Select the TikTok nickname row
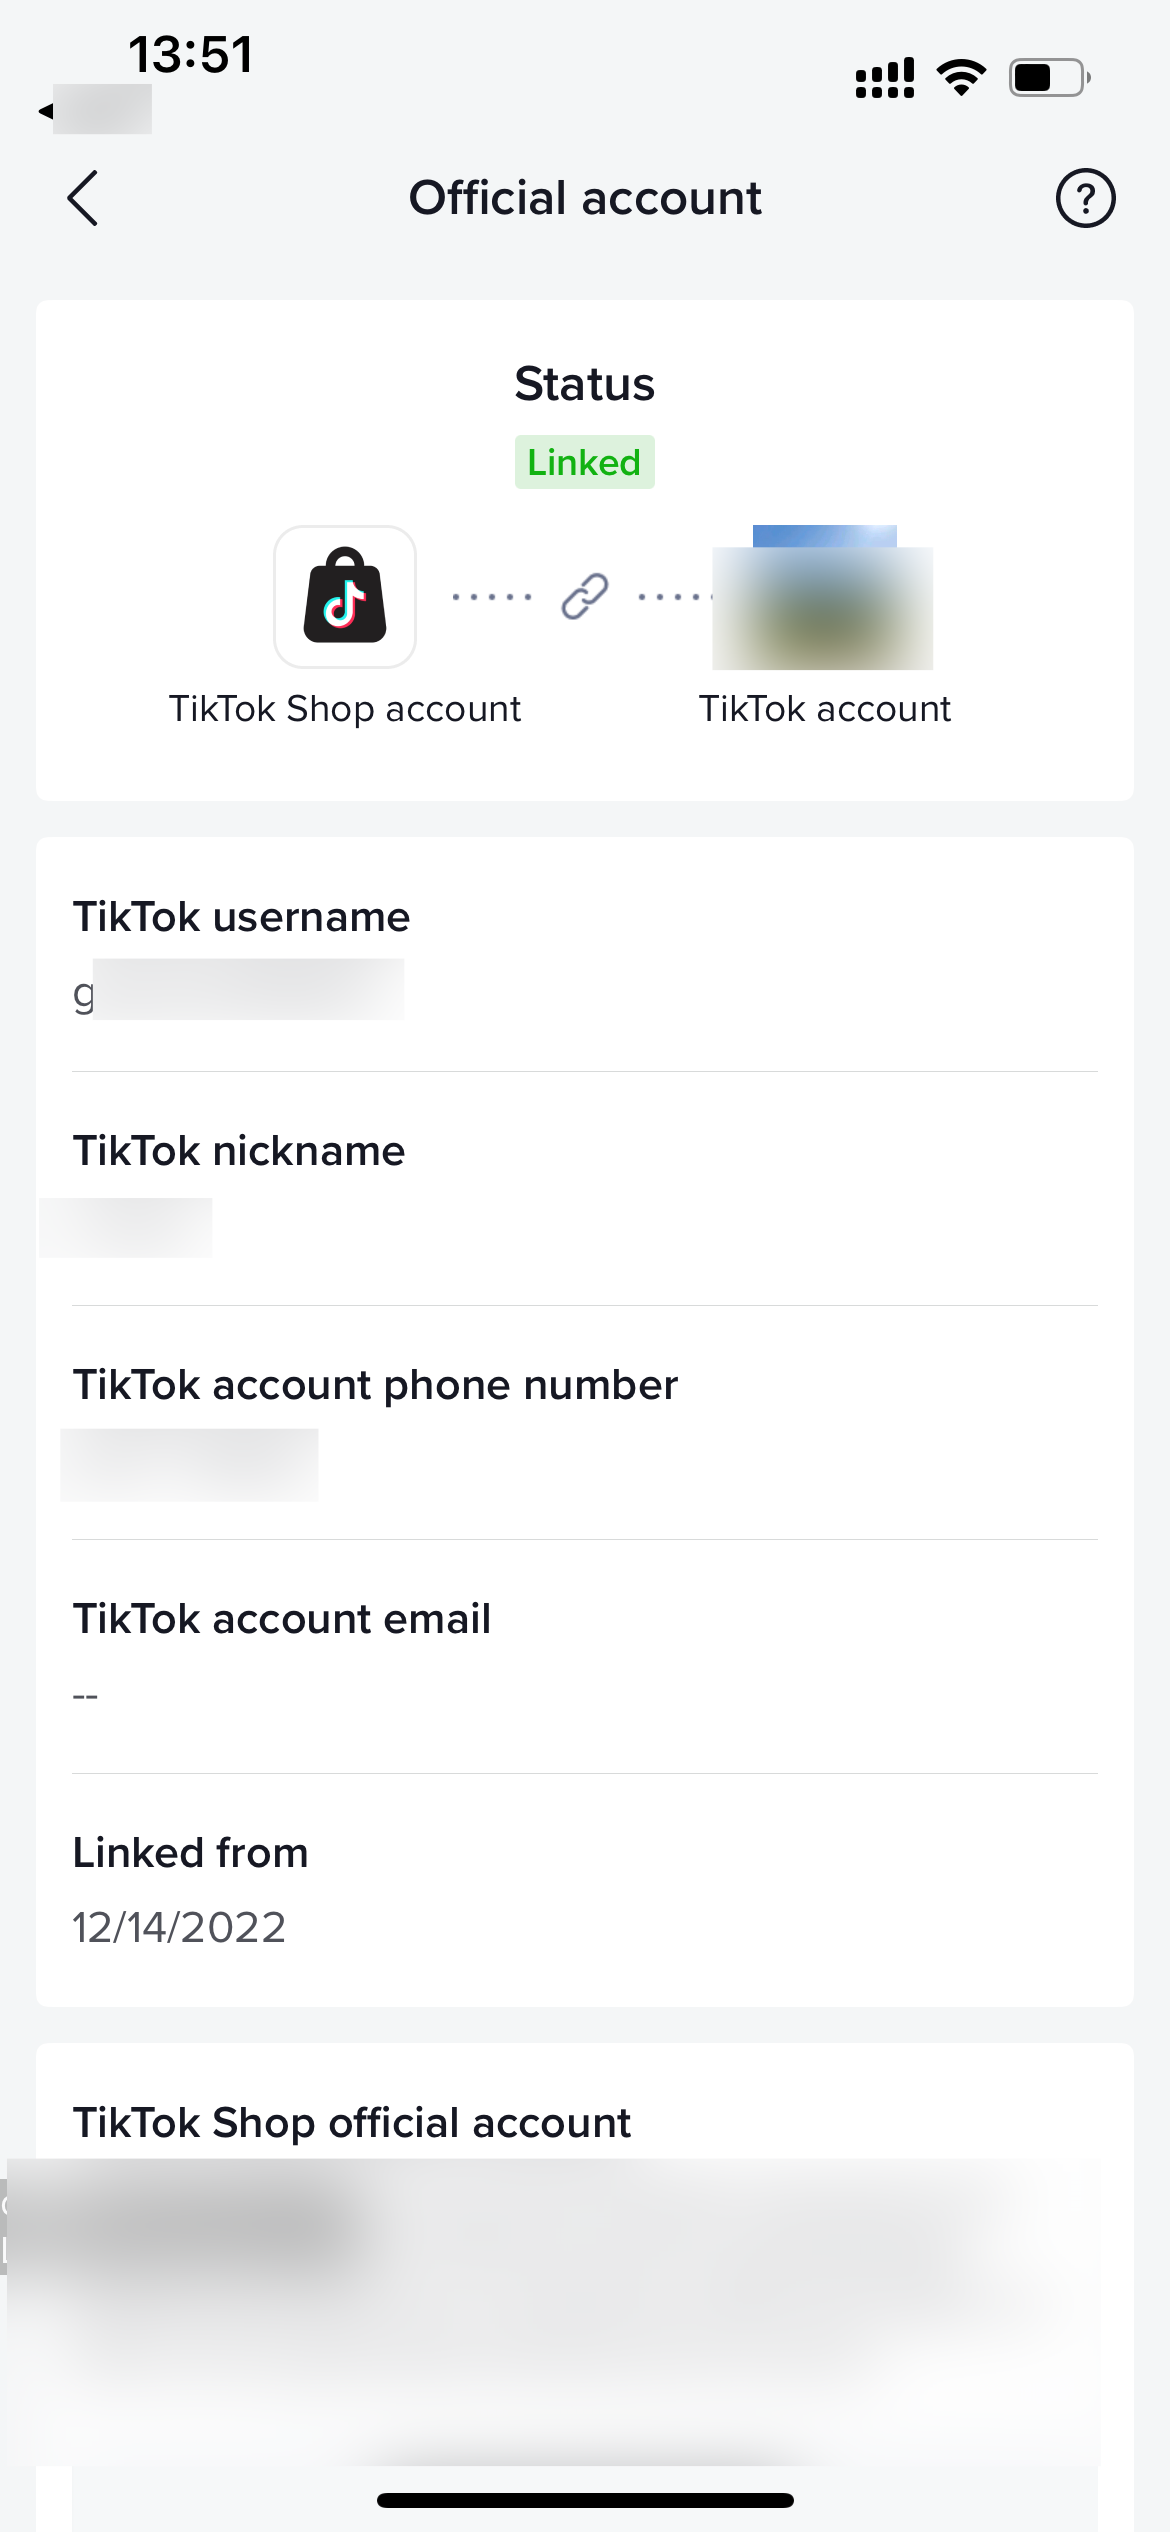 pos(585,1189)
